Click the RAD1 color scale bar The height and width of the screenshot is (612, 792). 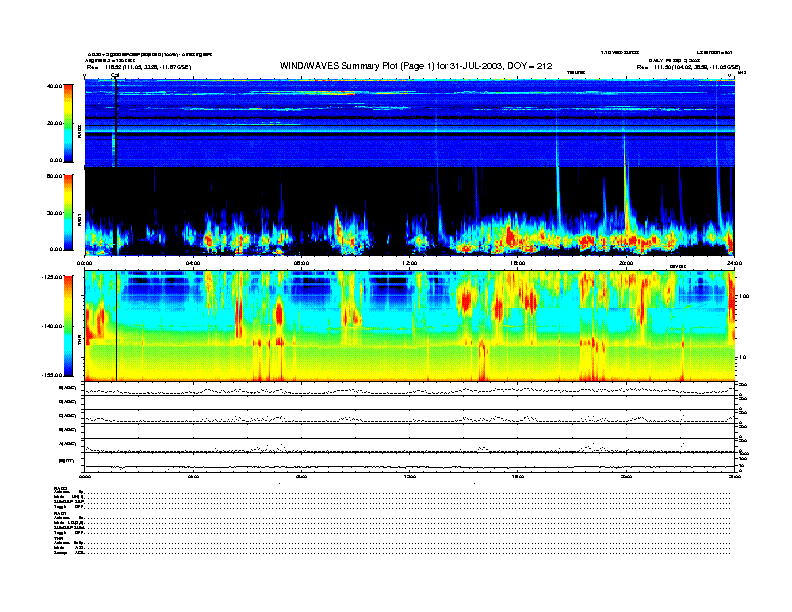coord(68,212)
